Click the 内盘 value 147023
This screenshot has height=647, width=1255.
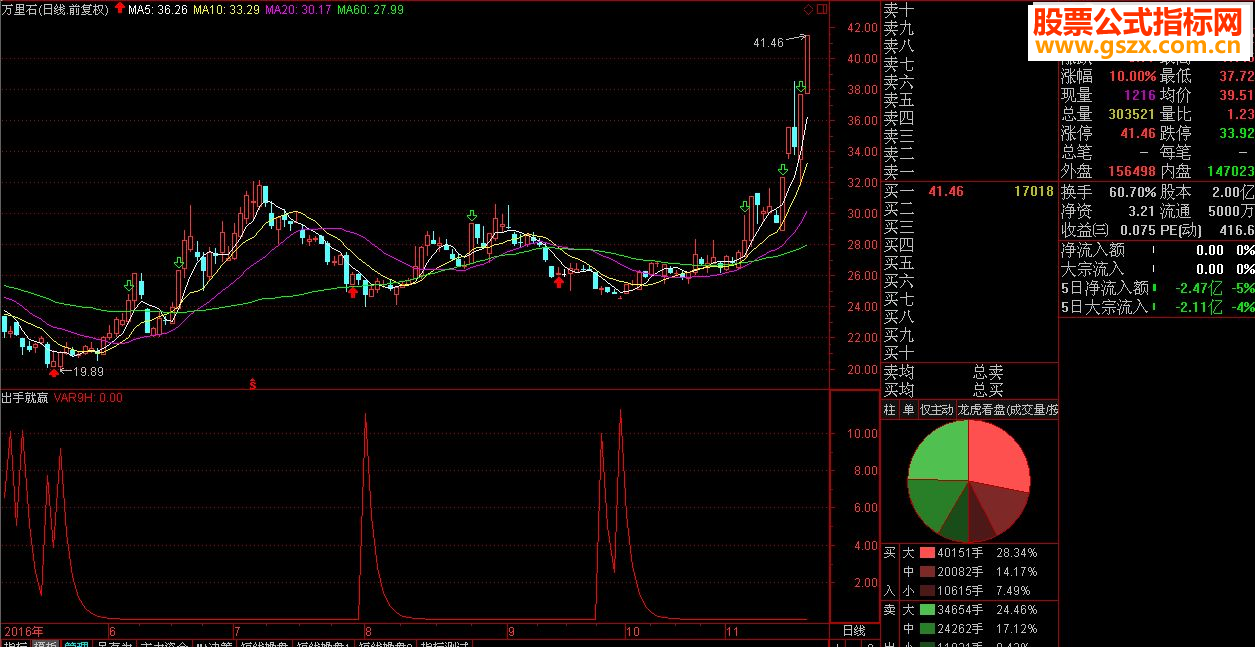(1230, 171)
